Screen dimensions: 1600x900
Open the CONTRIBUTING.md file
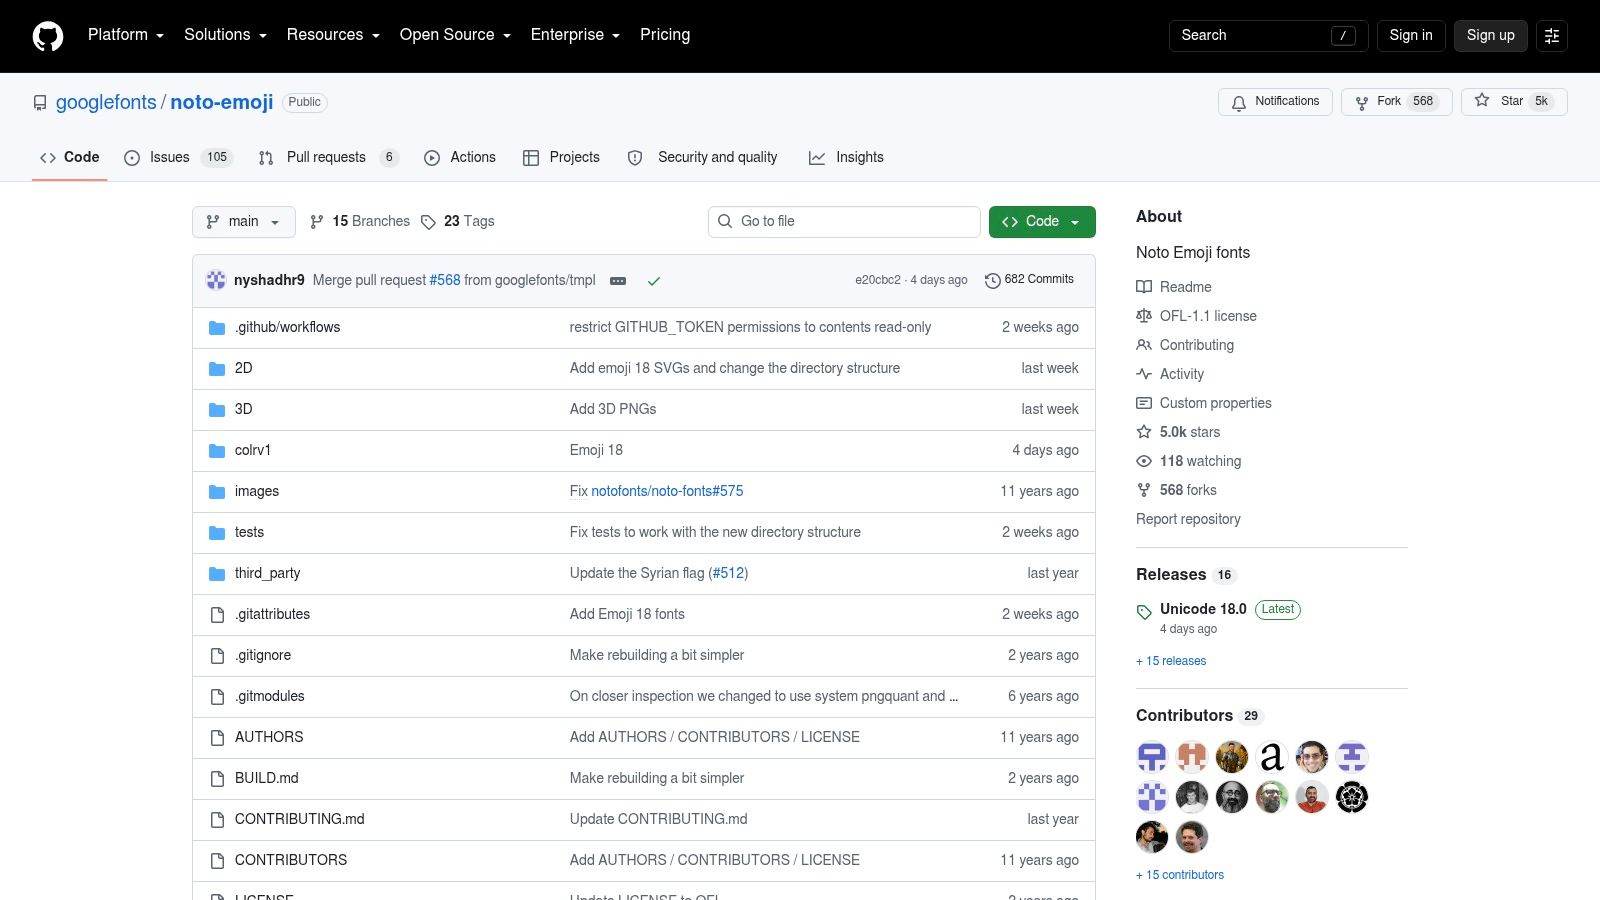[300, 820]
